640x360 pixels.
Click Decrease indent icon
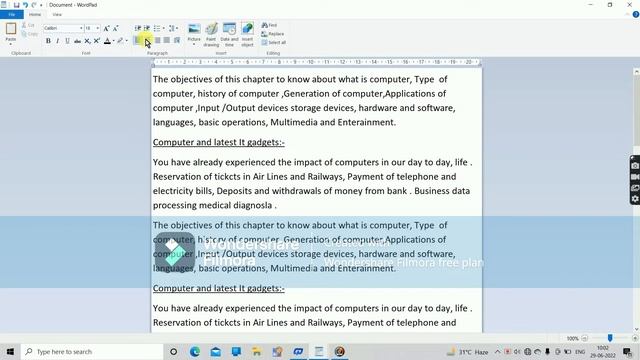pyautogui.click(x=138, y=28)
